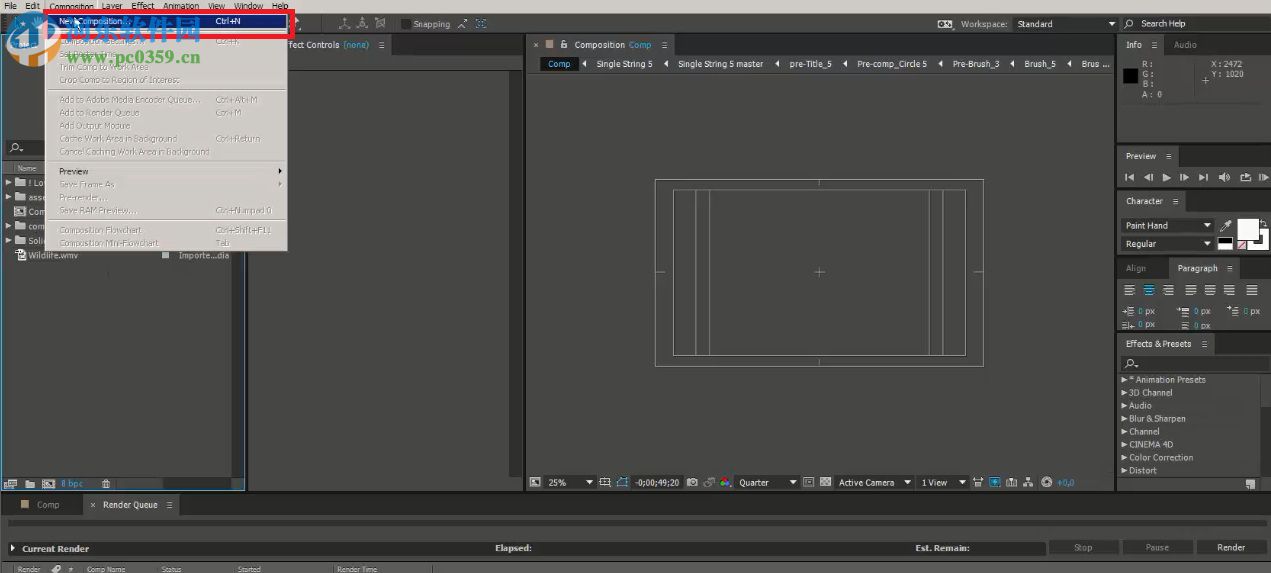Toggle audio mute in Preview panel

(1225, 177)
